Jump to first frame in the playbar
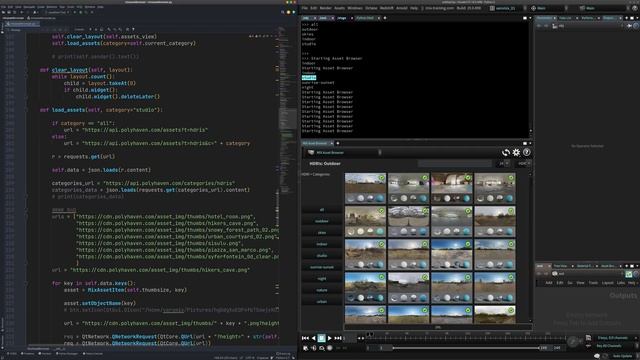Screen dimensions: 640x360 click(305, 338)
